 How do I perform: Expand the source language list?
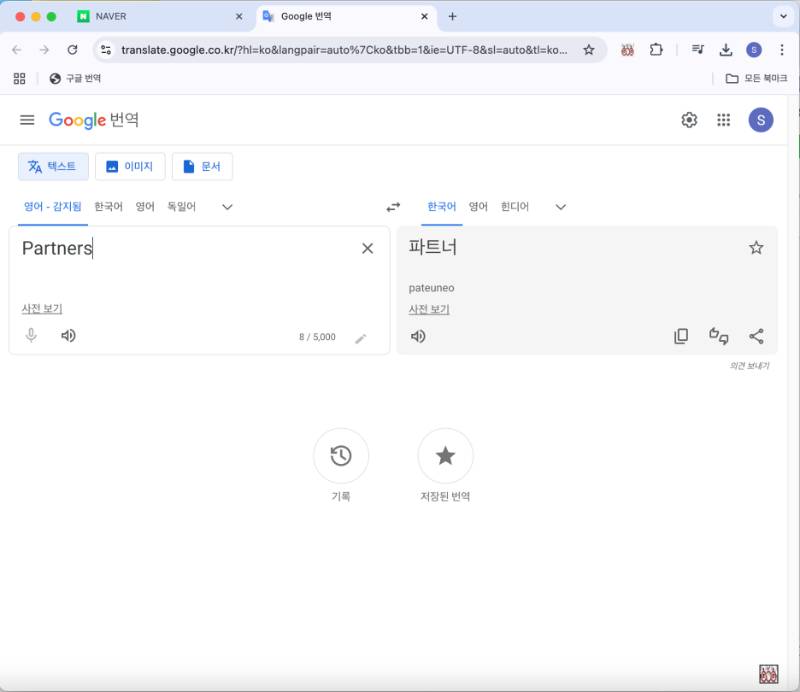227,207
